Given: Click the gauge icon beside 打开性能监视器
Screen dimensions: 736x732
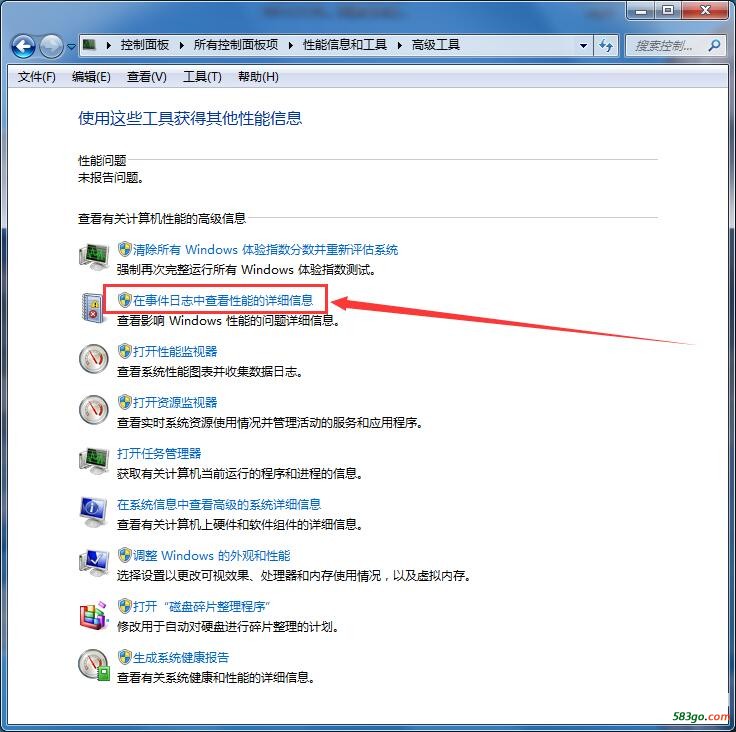Looking at the screenshot, I should (93, 359).
